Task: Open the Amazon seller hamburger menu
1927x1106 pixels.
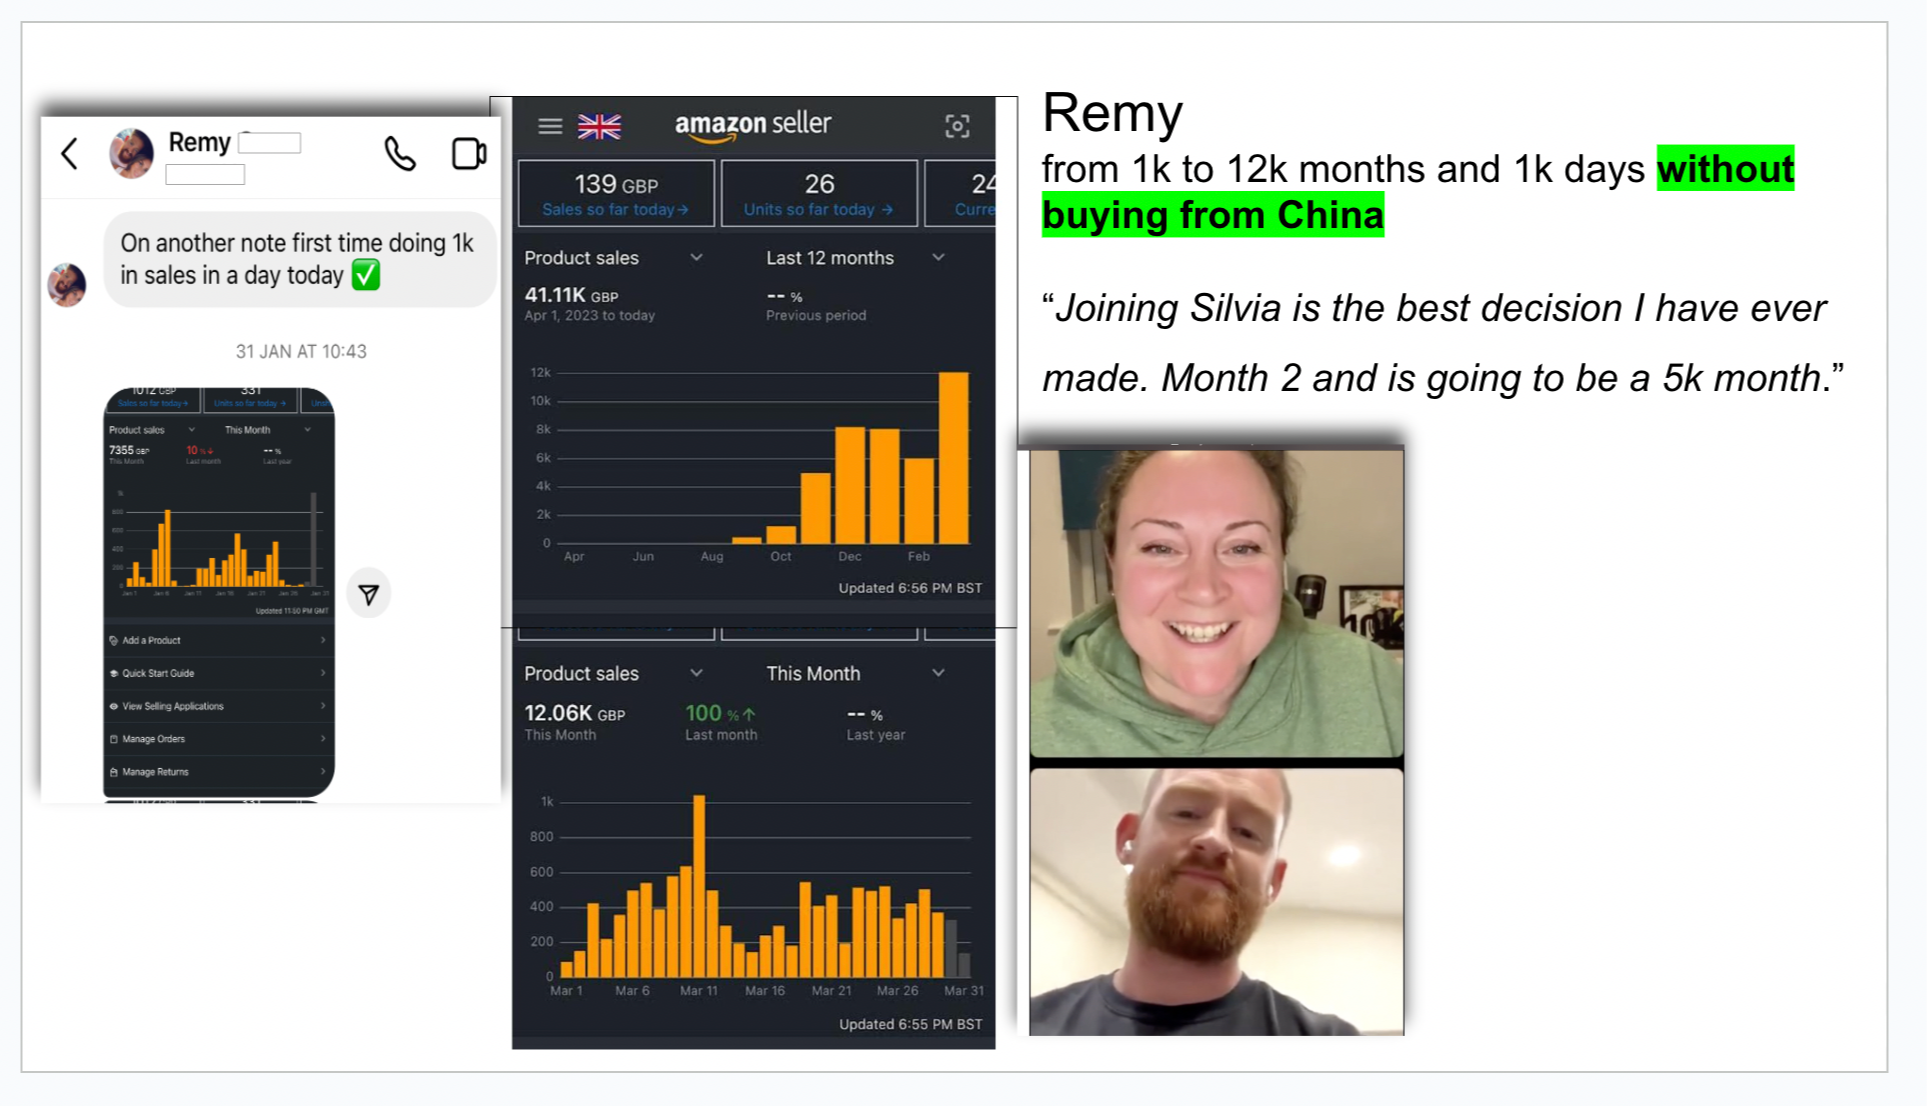Action: tap(550, 126)
